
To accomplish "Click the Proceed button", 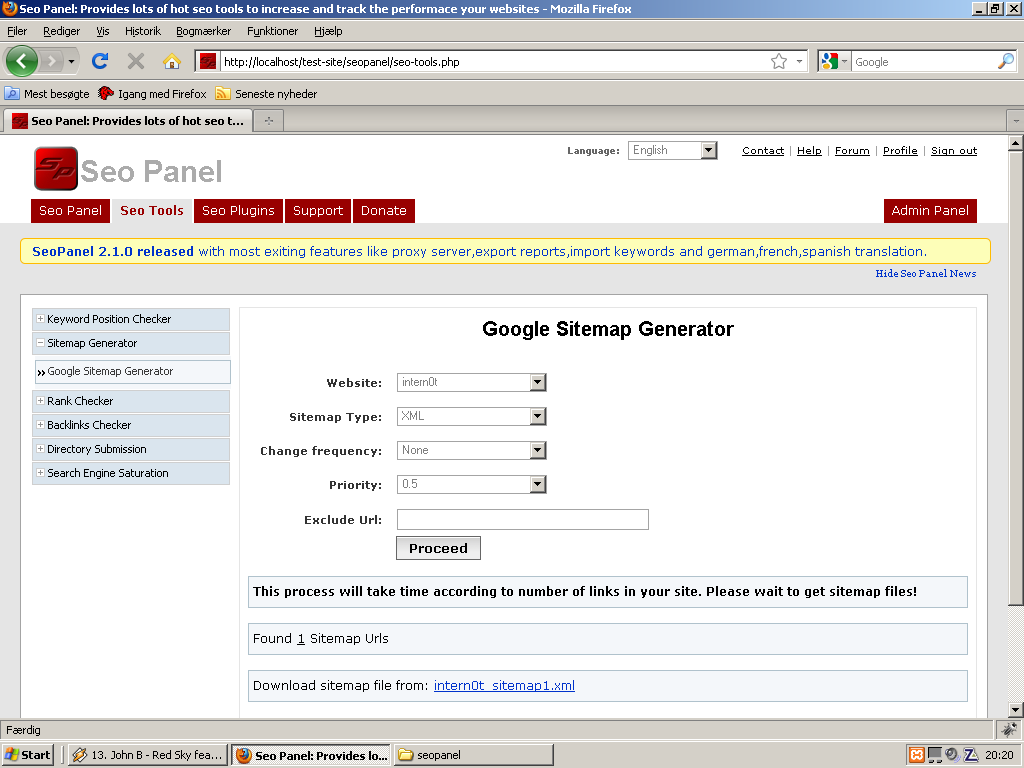I will (438, 548).
